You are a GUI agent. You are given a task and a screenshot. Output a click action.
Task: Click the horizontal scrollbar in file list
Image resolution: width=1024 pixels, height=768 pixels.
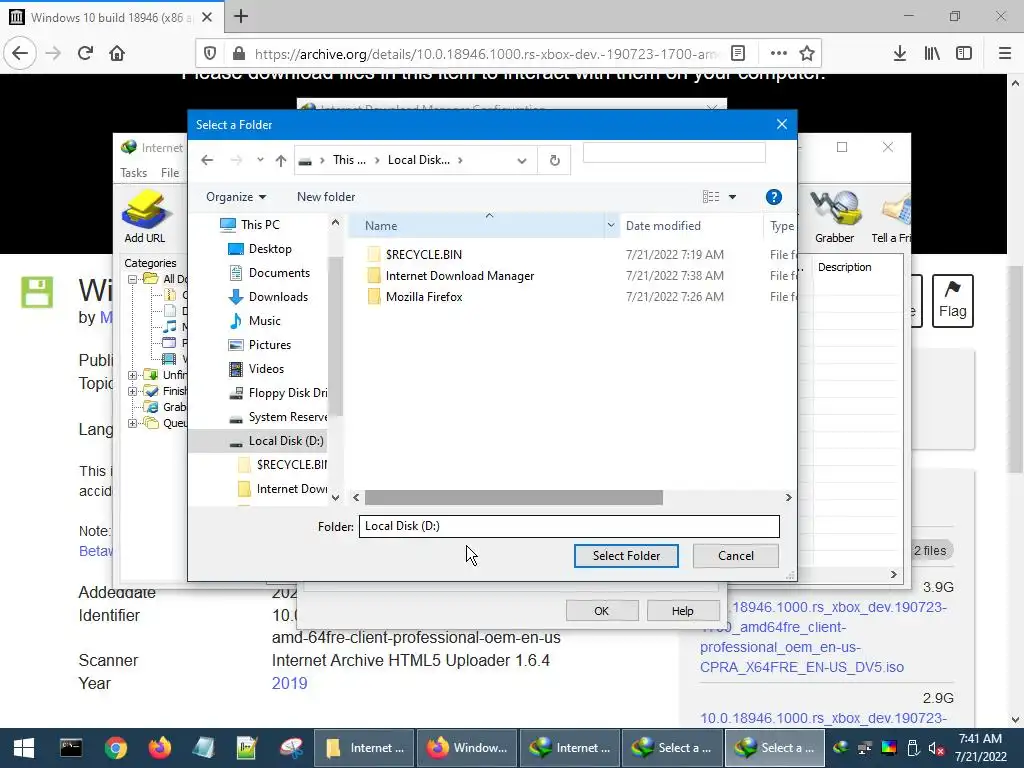click(x=513, y=498)
